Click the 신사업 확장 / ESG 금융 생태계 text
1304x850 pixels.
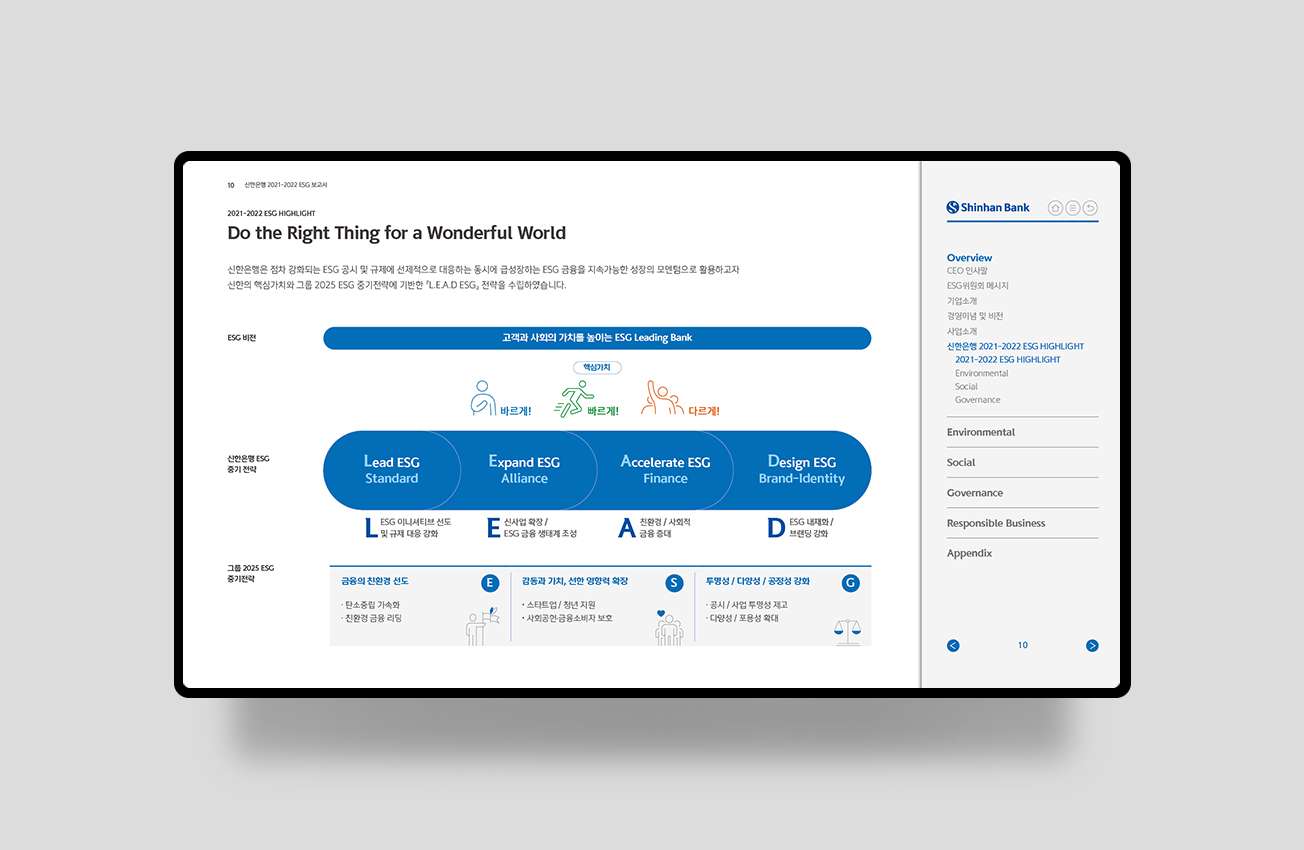coord(540,528)
